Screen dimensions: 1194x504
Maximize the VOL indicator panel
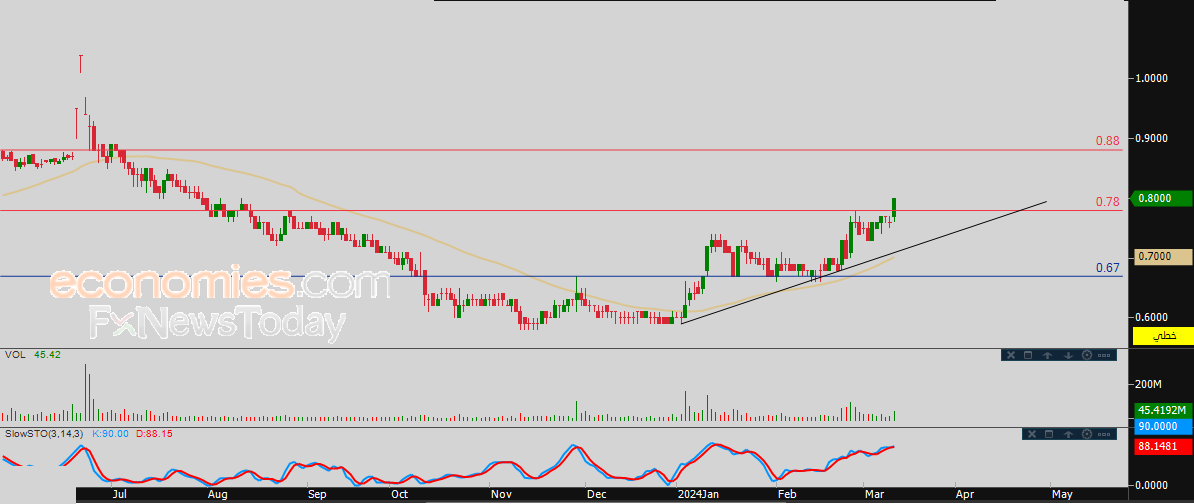pos(1028,355)
